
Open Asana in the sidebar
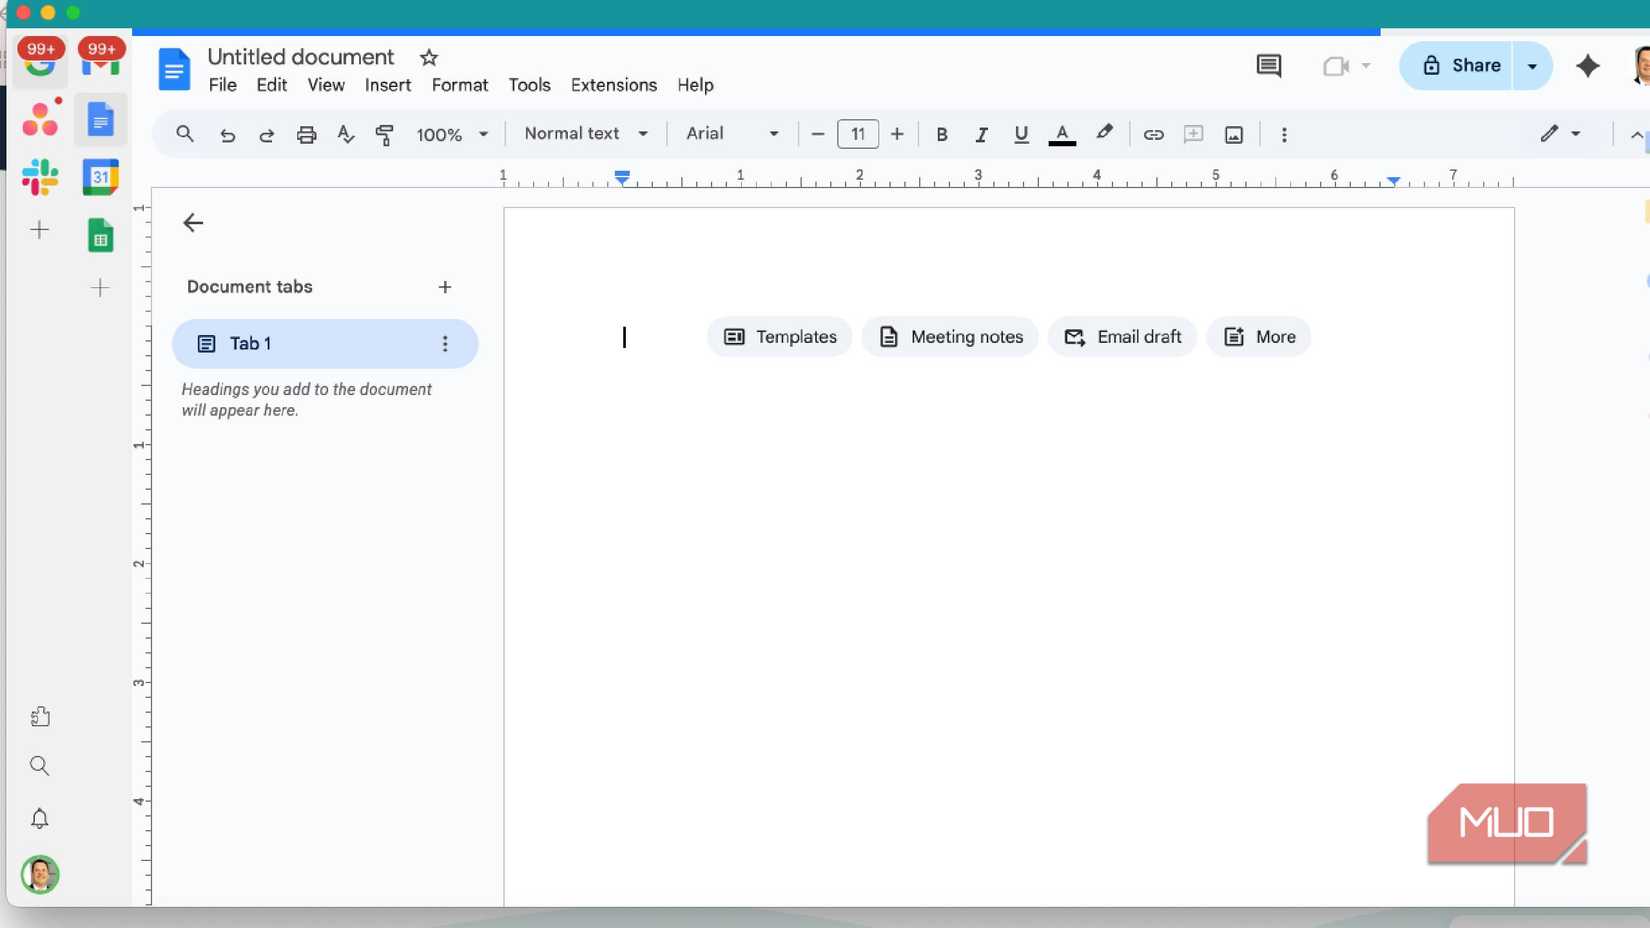coord(41,118)
